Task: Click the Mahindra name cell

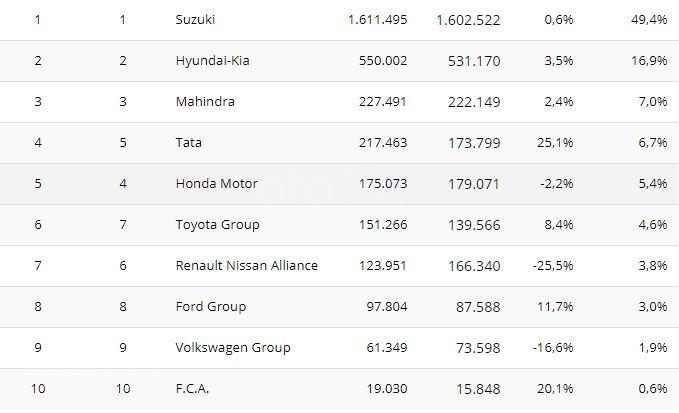Action: tap(205, 101)
